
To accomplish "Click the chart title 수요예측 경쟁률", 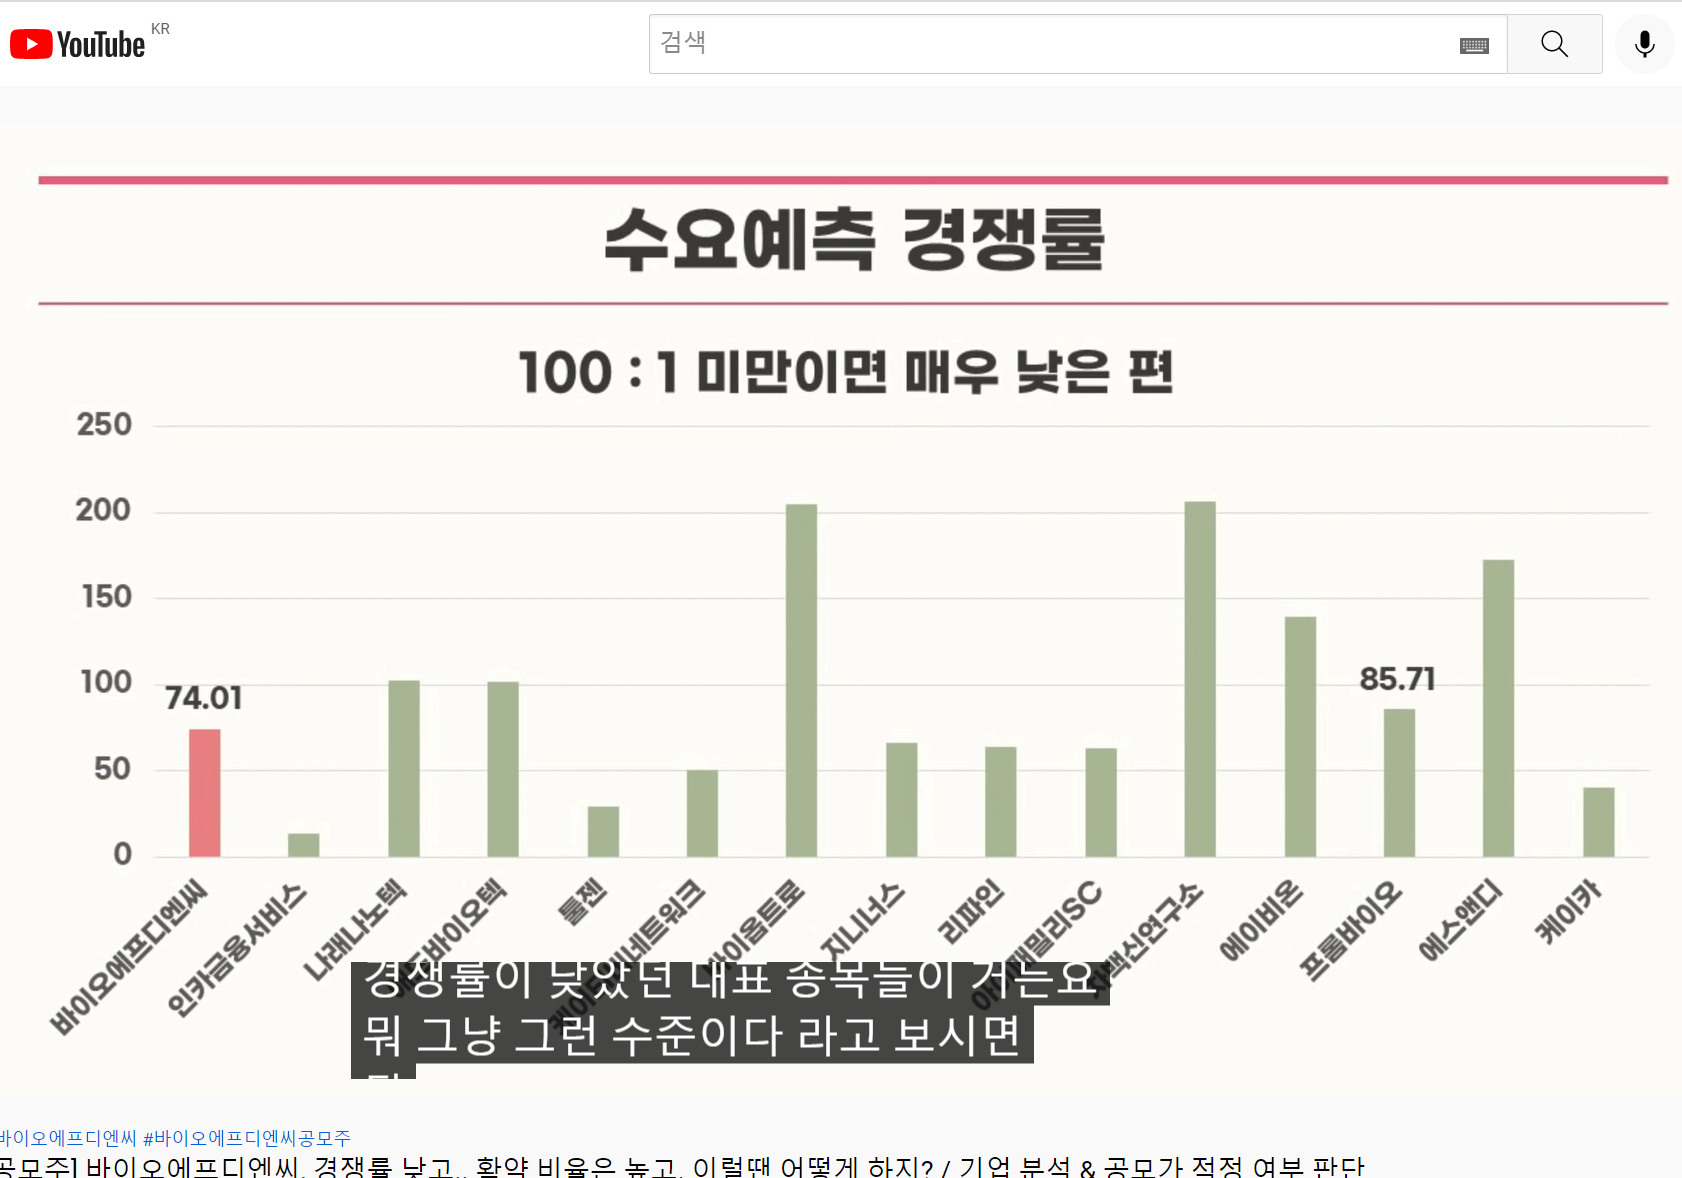I will (x=855, y=240).
